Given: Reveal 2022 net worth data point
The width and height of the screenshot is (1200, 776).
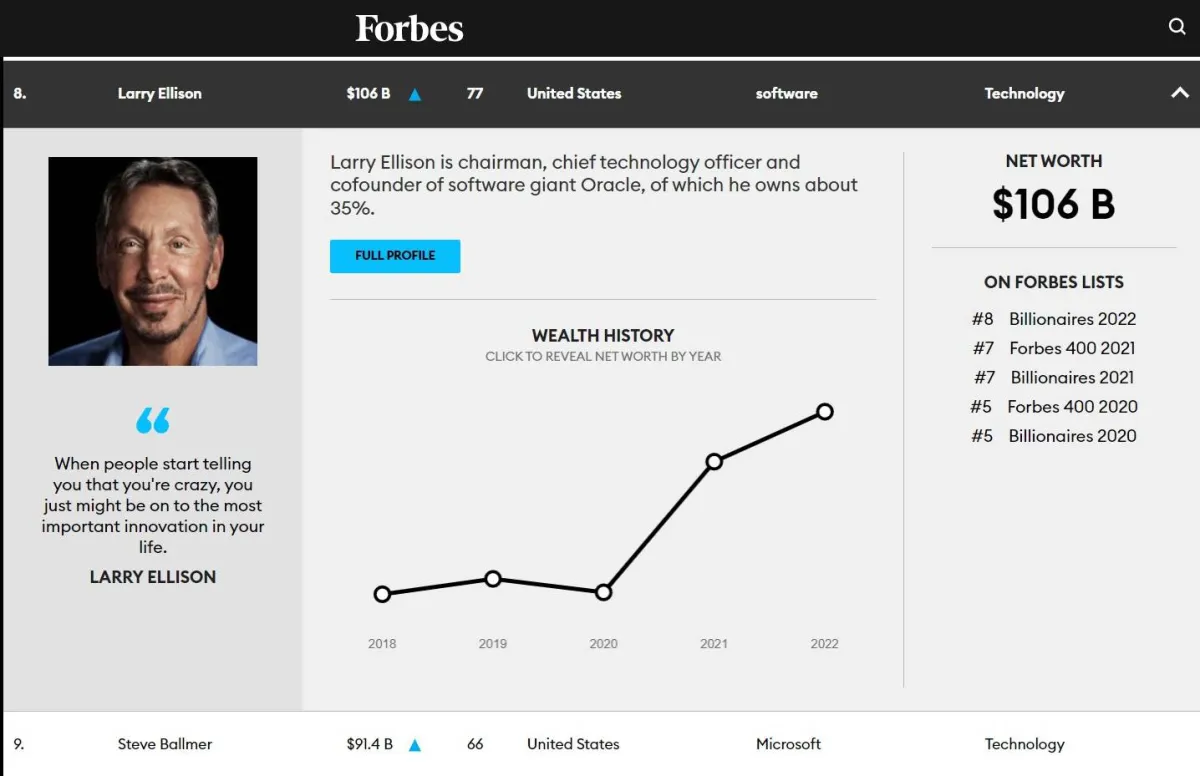Looking at the screenshot, I should 825,411.
